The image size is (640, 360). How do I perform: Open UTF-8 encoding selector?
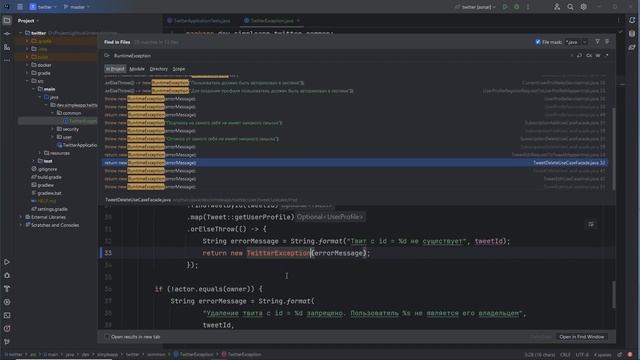point(582,354)
